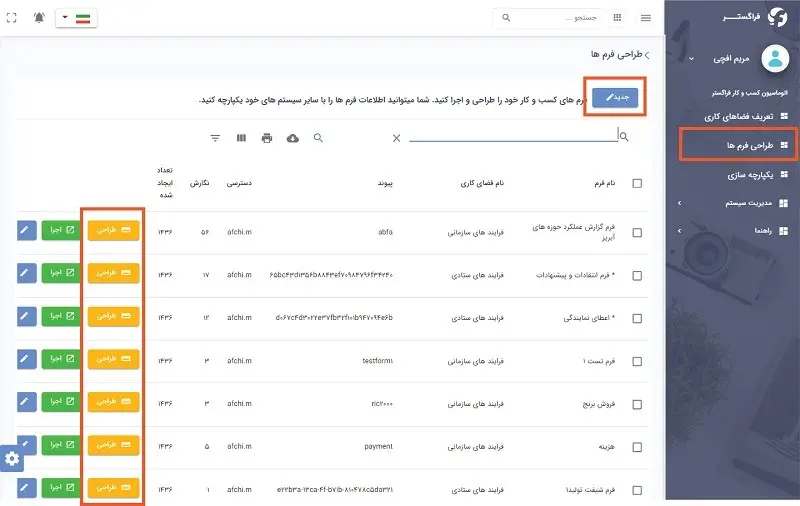The width and height of the screenshot is (800, 506).
Task: Select the checkbox for the هزینه form row
Action: [637, 446]
